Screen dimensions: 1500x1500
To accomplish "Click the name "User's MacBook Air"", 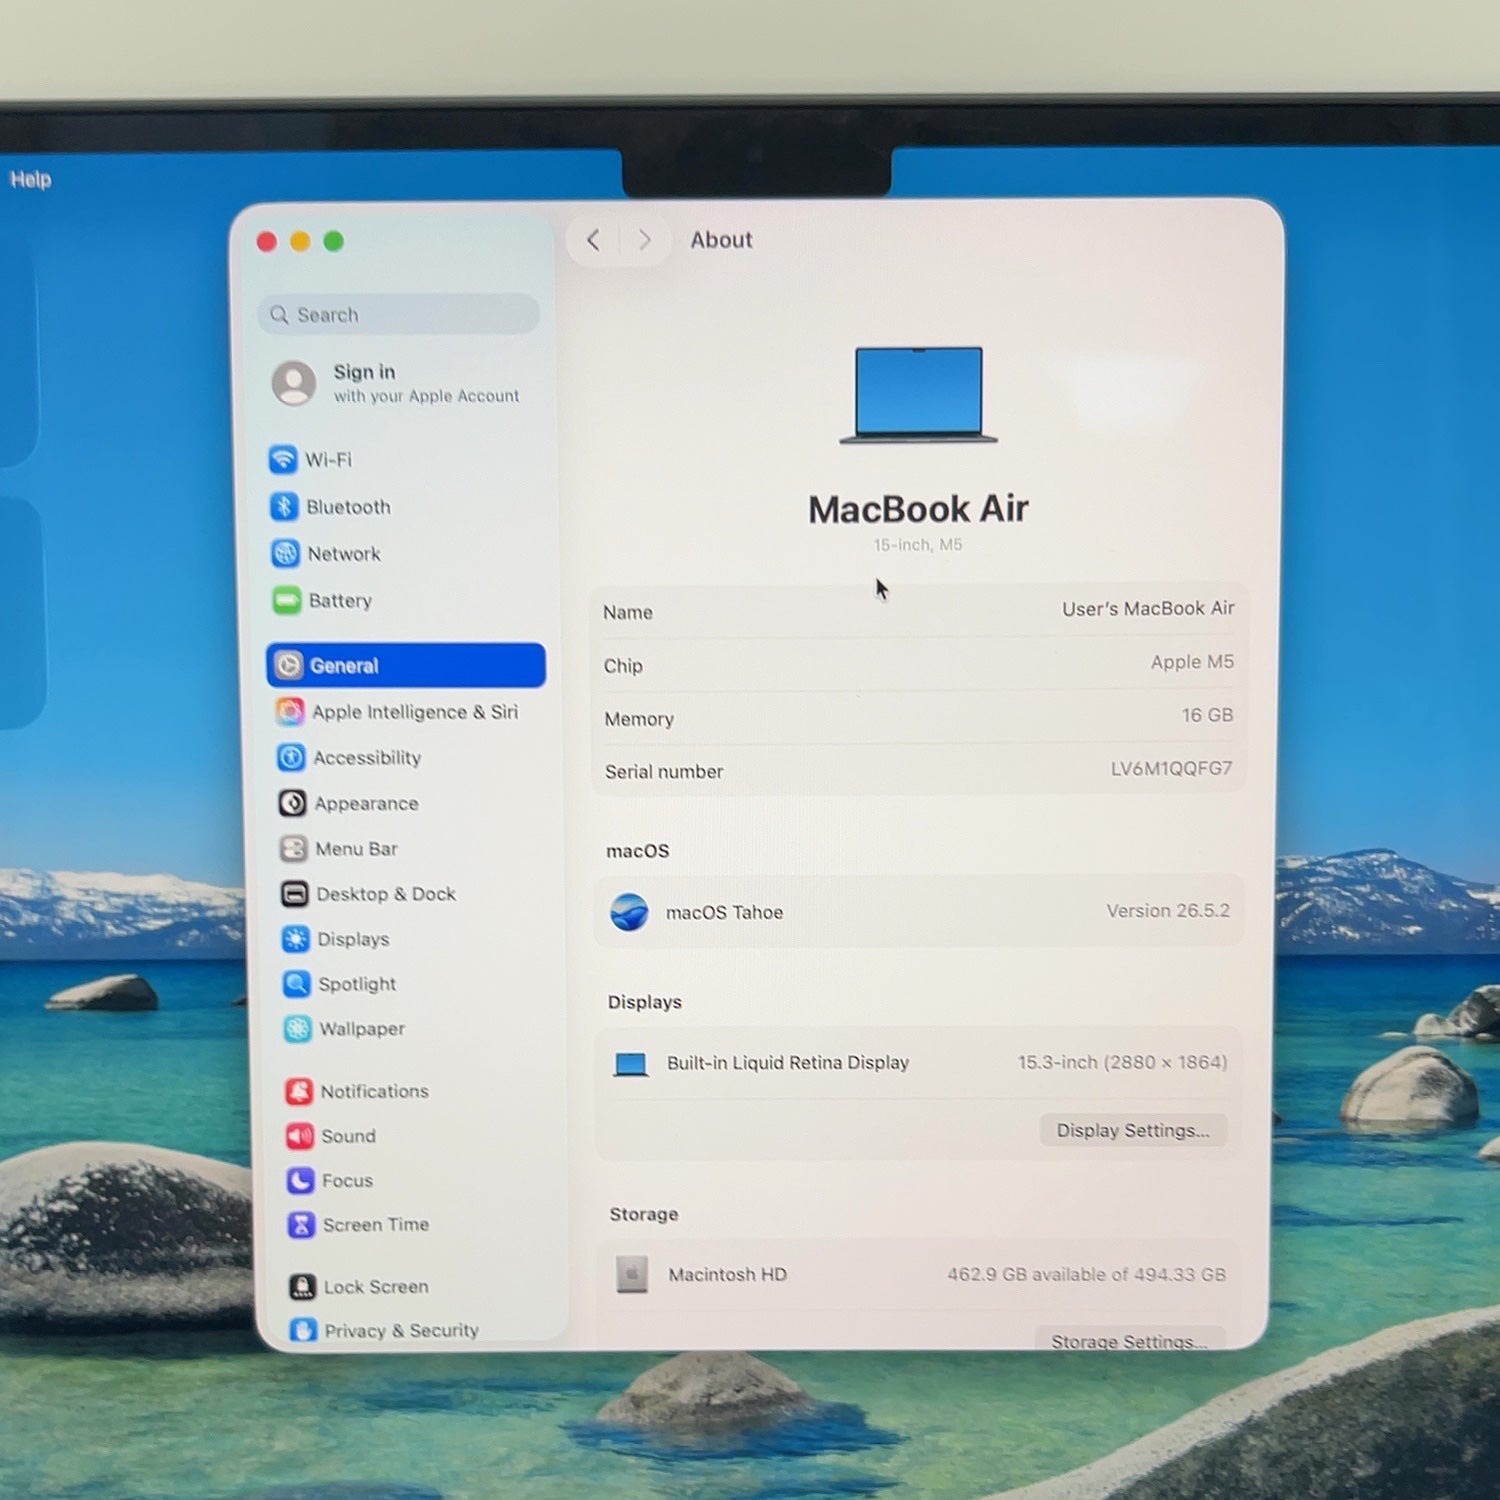I will (x=1148, y=608).
